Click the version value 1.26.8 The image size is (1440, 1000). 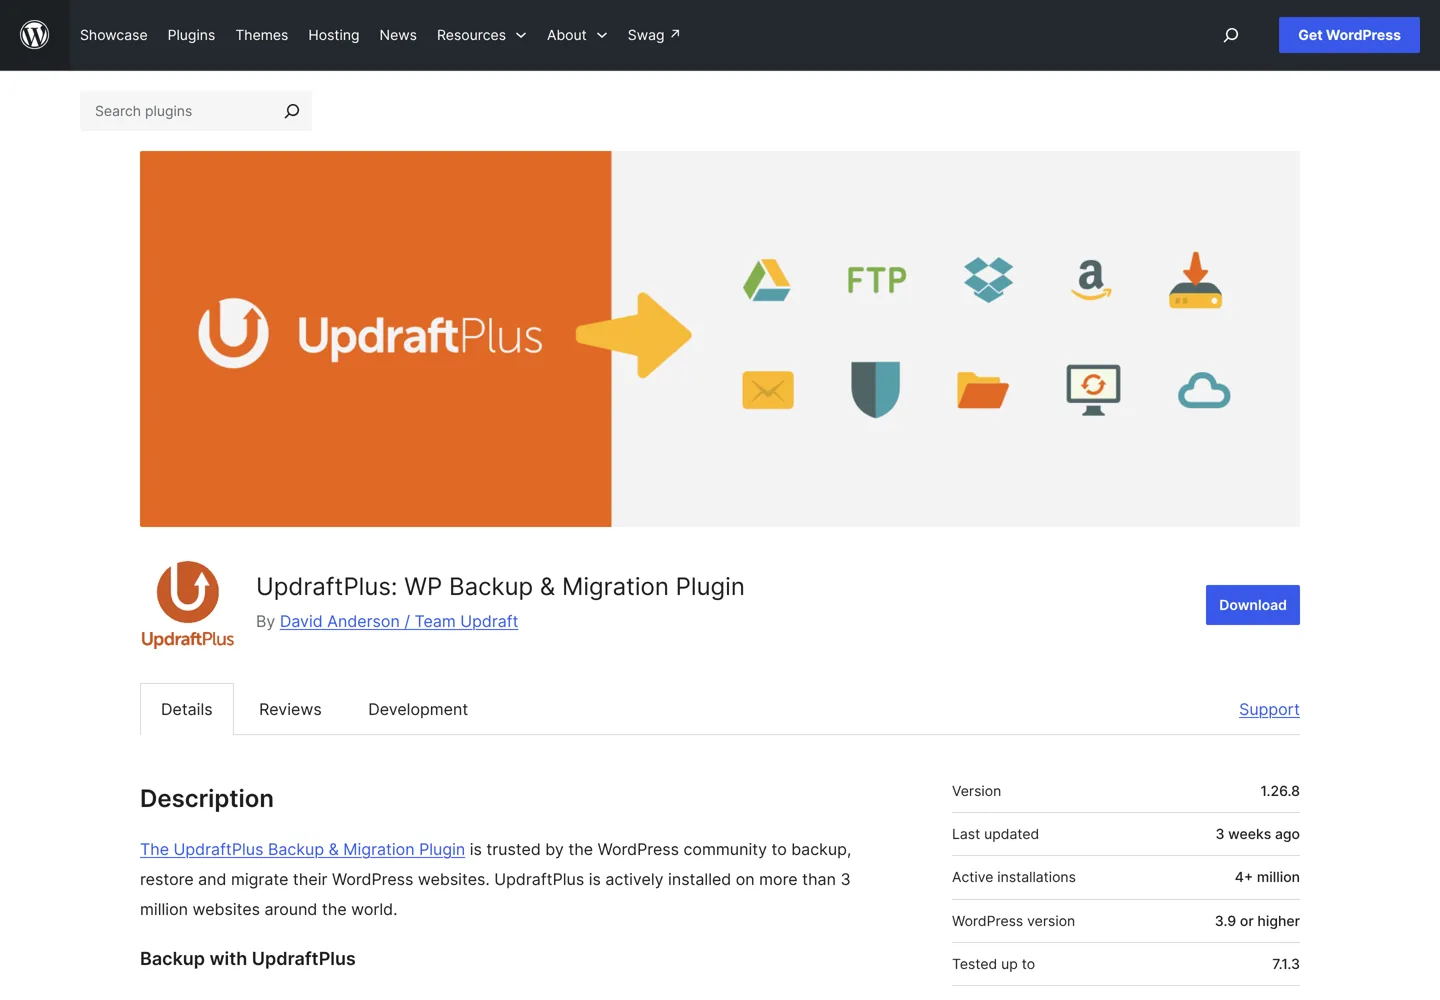pos(1280,791)
